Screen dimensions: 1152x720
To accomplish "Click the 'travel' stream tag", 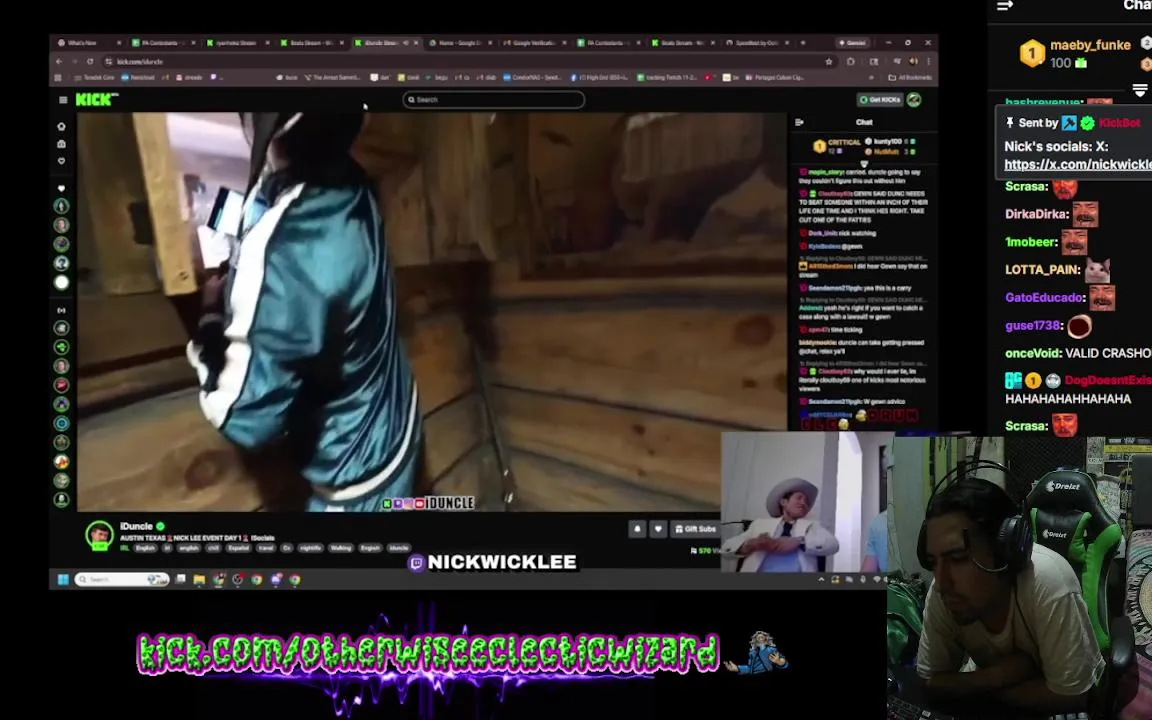I will point(265,548).
